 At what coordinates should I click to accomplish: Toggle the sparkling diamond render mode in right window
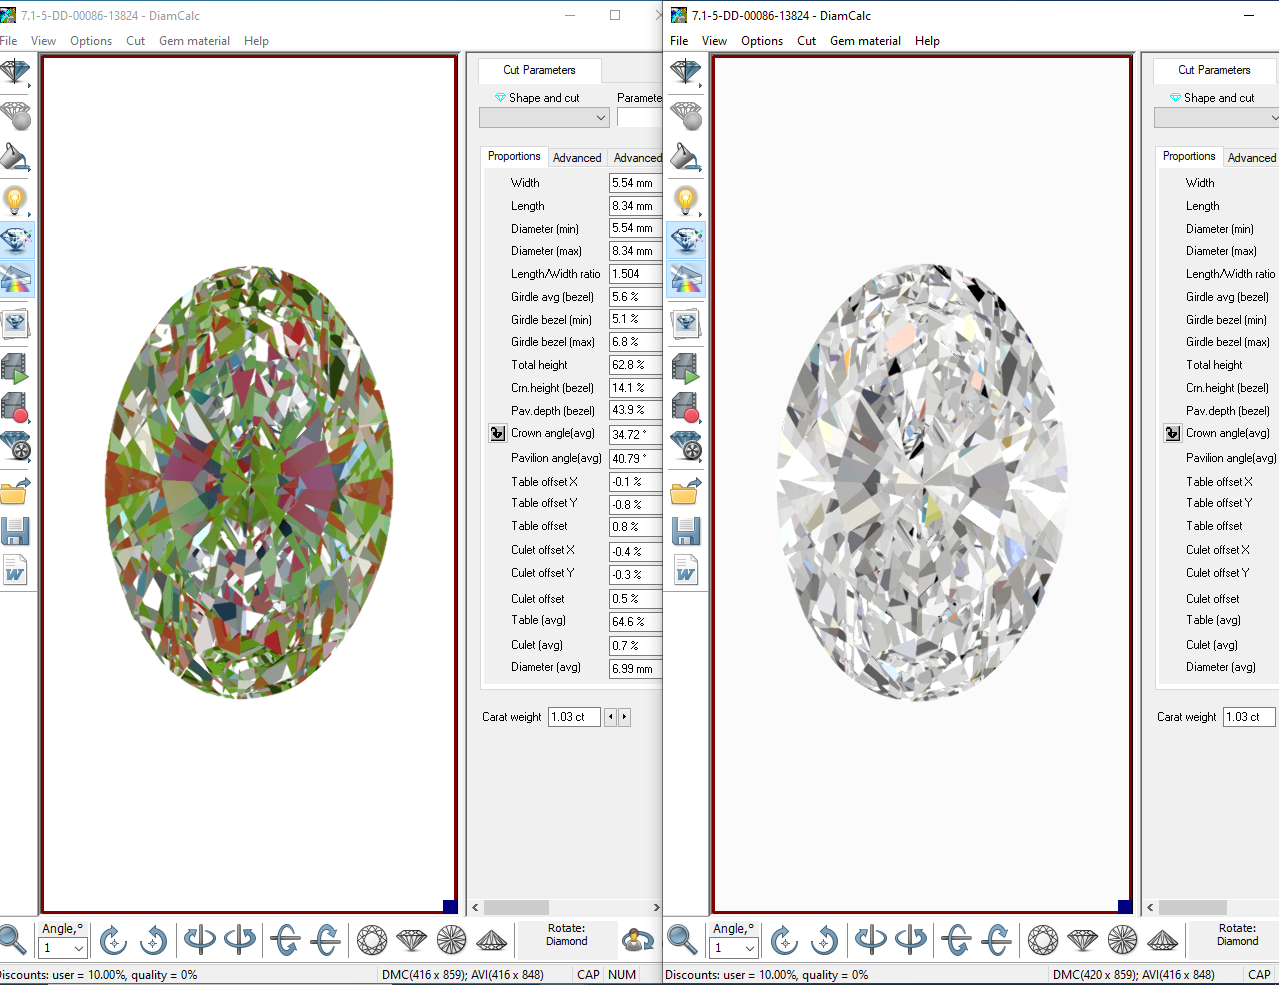686,240
